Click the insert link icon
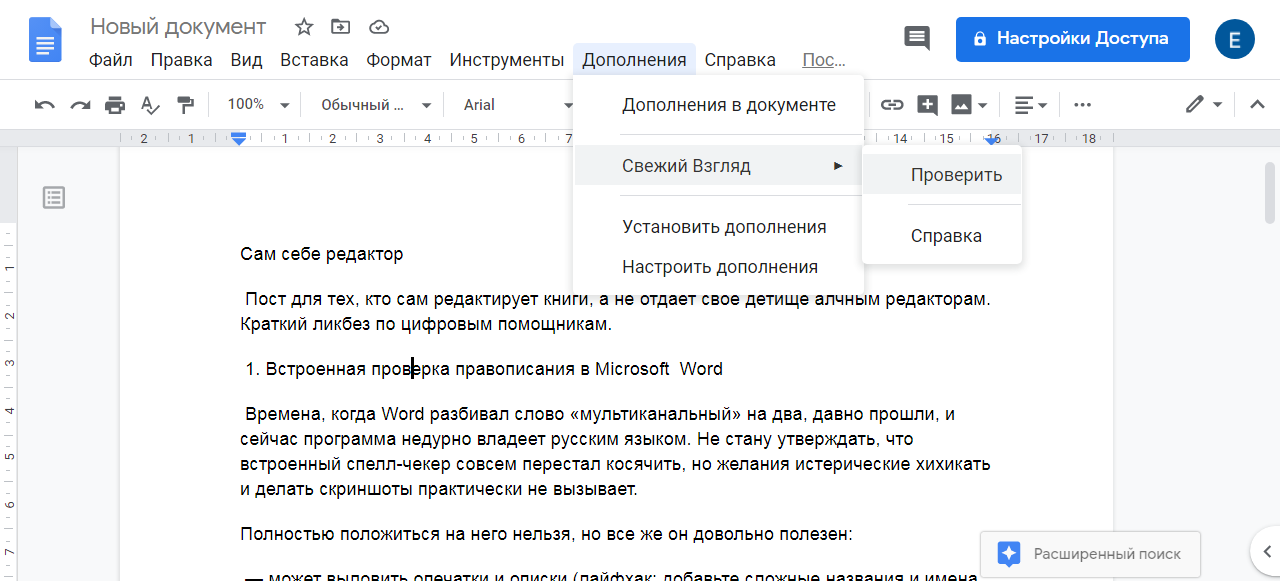This screenshot has height=581, width=1280. (891, 105)
